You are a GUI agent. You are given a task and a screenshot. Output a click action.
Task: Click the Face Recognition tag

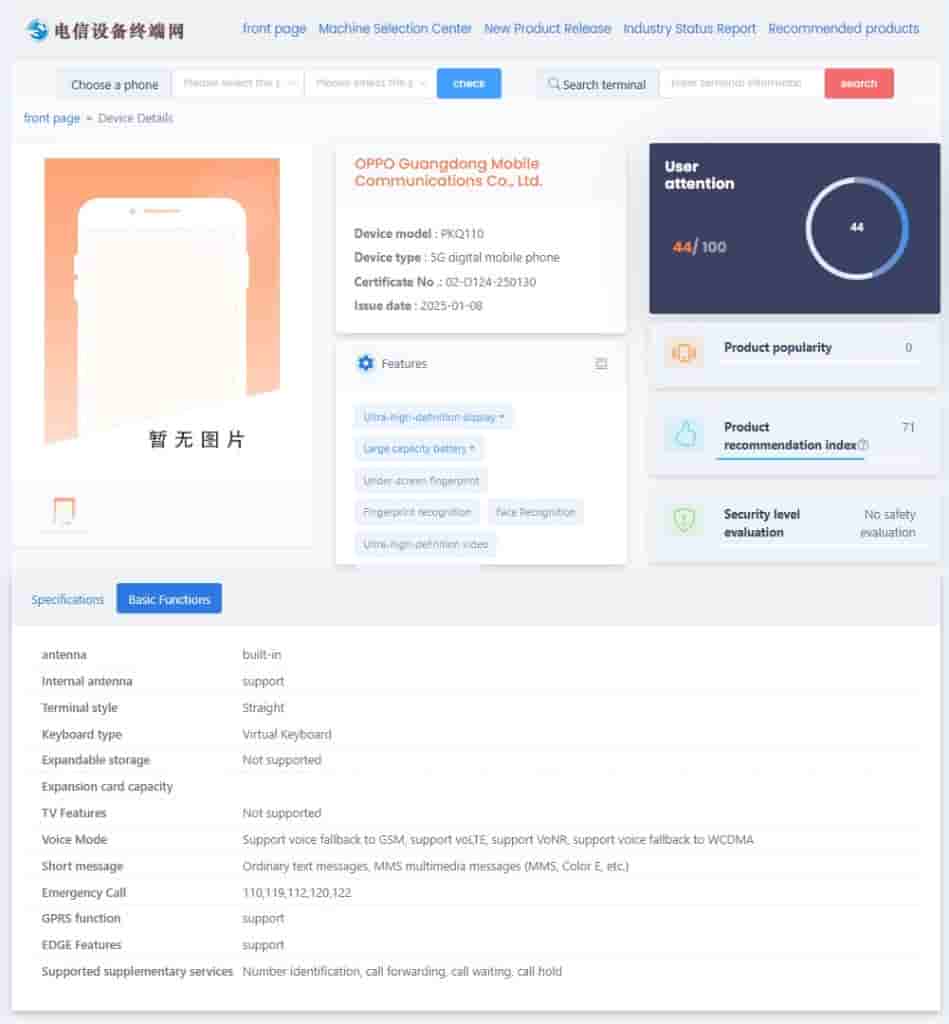(536, 513)
